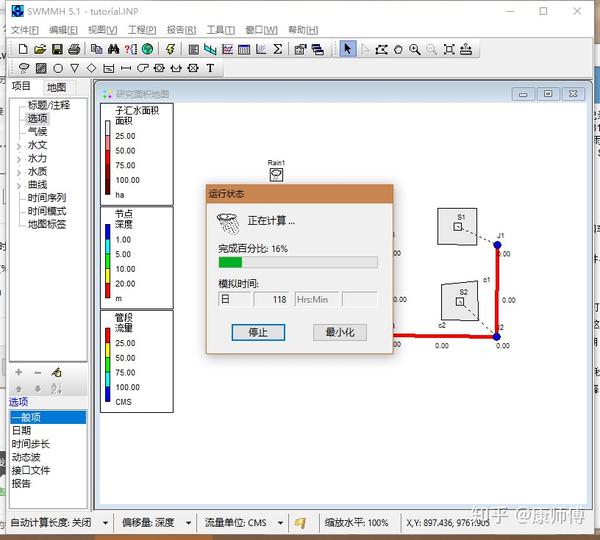Screen dimensions: 600x540
Task: Add a junction node with the circle icon
Action: (x=58, y=68)
